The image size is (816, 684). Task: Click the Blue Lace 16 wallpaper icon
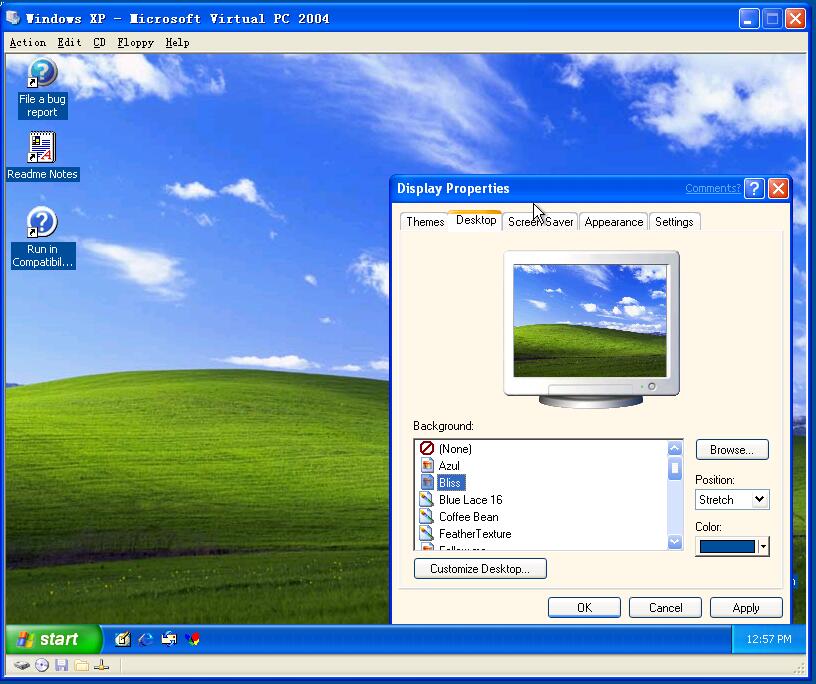point(427,500)
